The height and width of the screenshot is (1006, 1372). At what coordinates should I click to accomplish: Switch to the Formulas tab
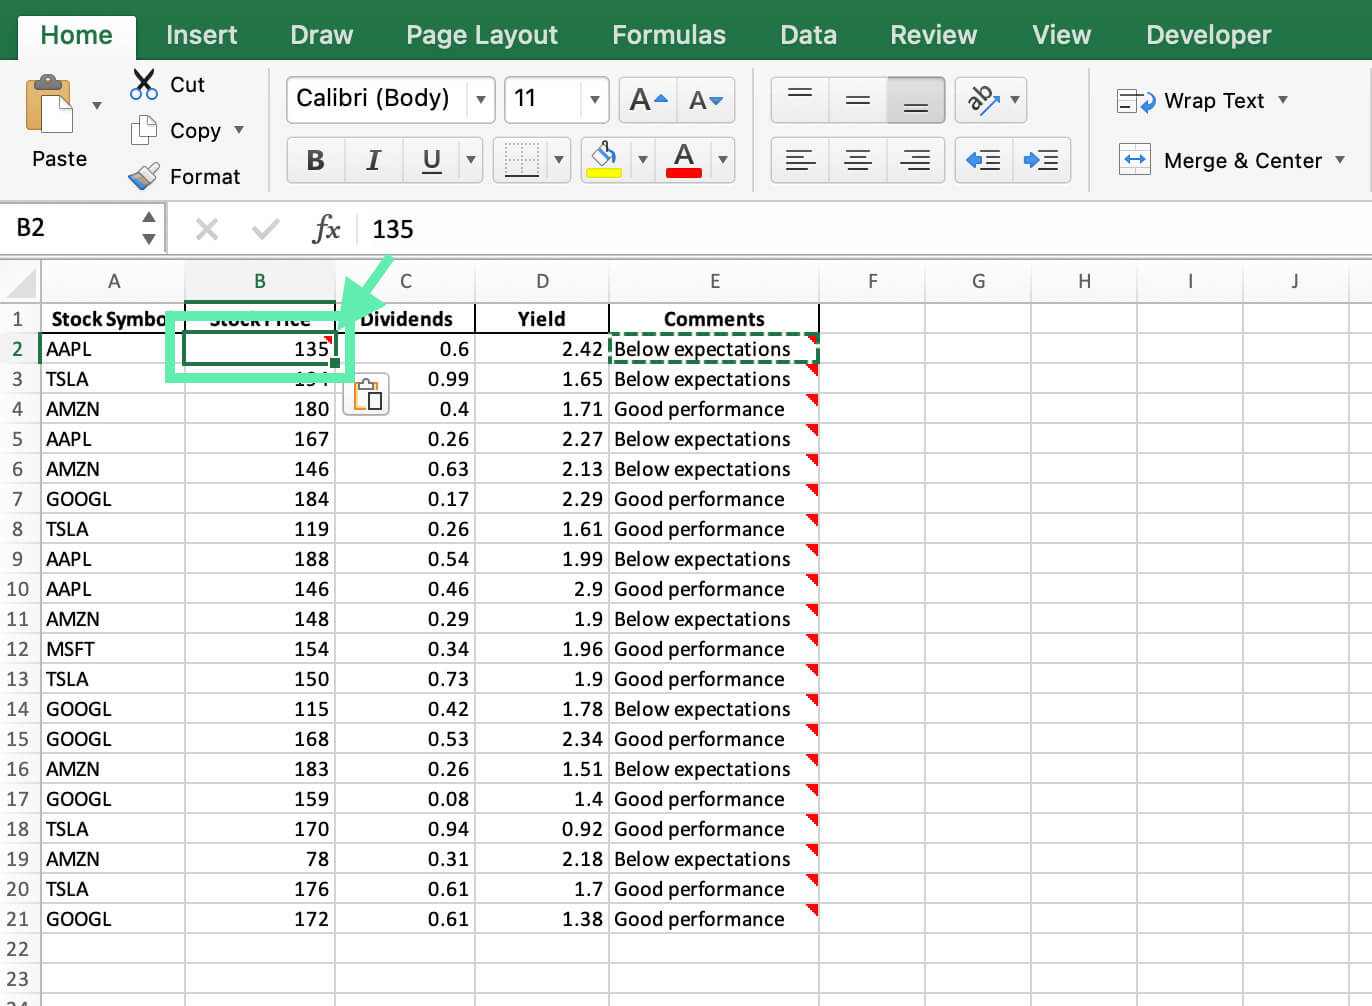(669, 35)
